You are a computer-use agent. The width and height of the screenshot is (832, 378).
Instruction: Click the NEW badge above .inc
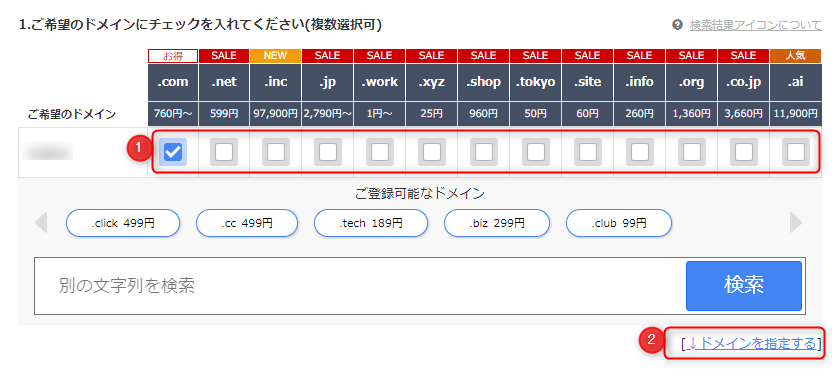[276, 56]
